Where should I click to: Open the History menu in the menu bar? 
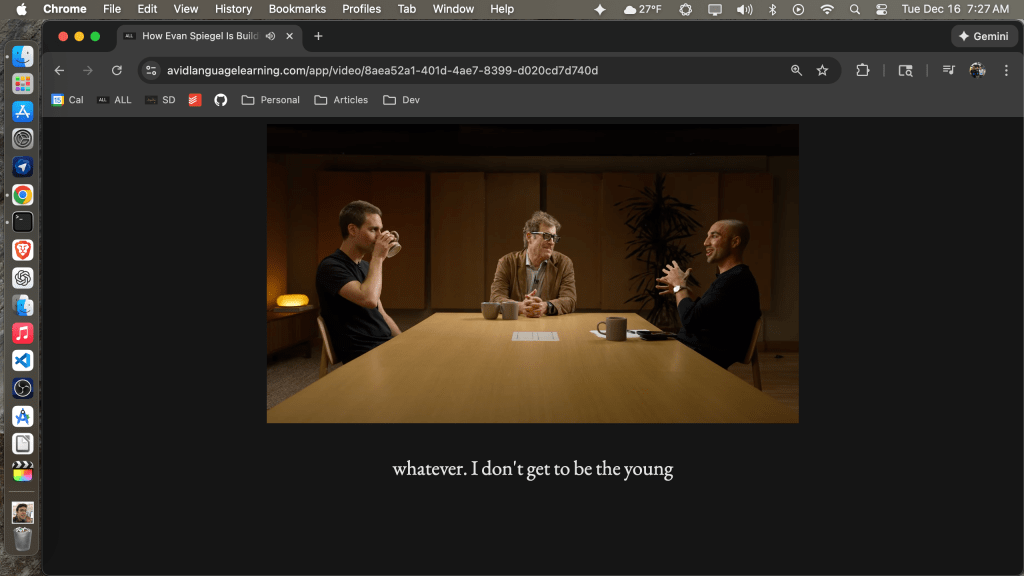coord(233,9)
